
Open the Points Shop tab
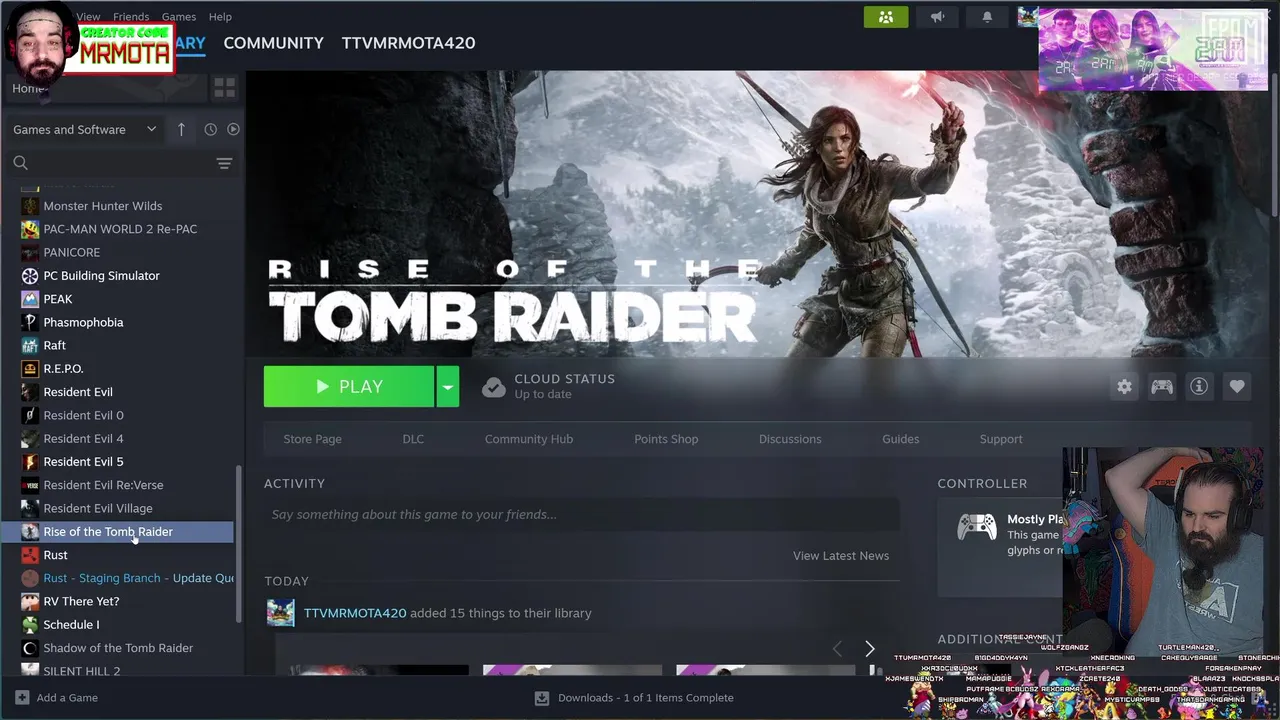click(666, 439)
